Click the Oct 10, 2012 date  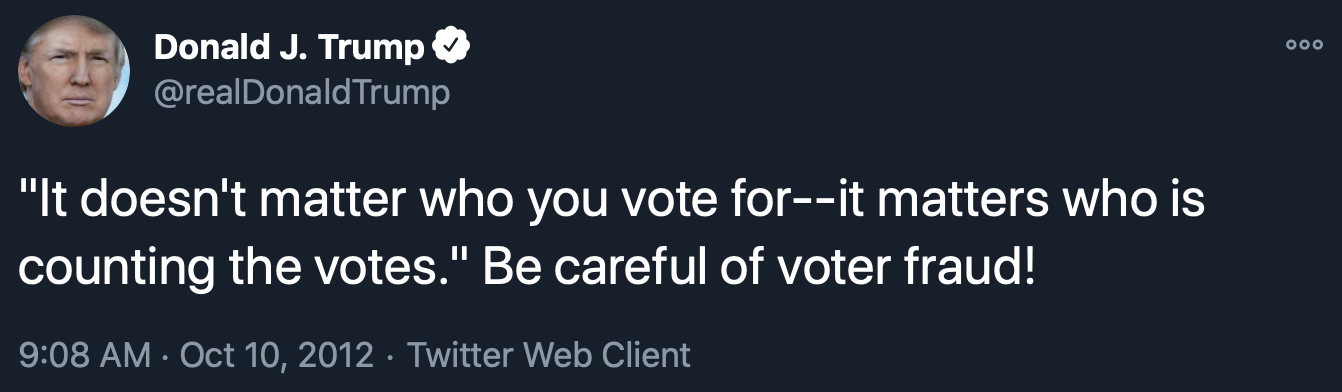coord(280,354)
